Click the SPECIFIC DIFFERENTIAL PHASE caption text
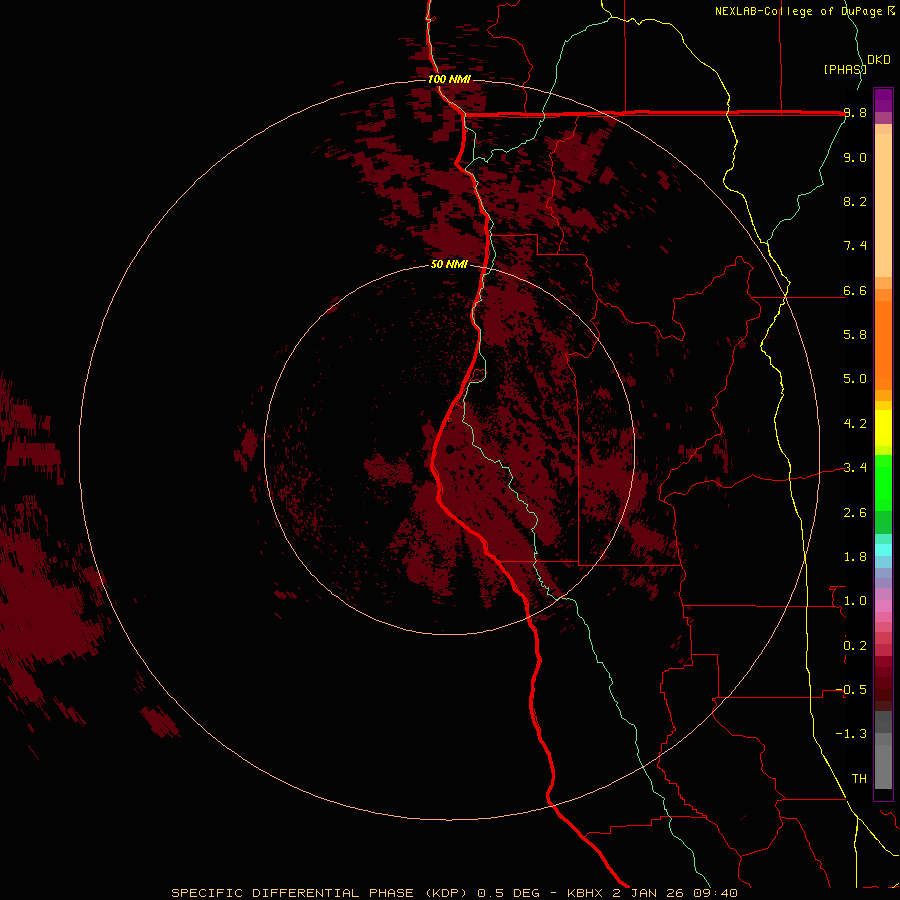This screenshot has height=900, width=900. click(292, 893)
